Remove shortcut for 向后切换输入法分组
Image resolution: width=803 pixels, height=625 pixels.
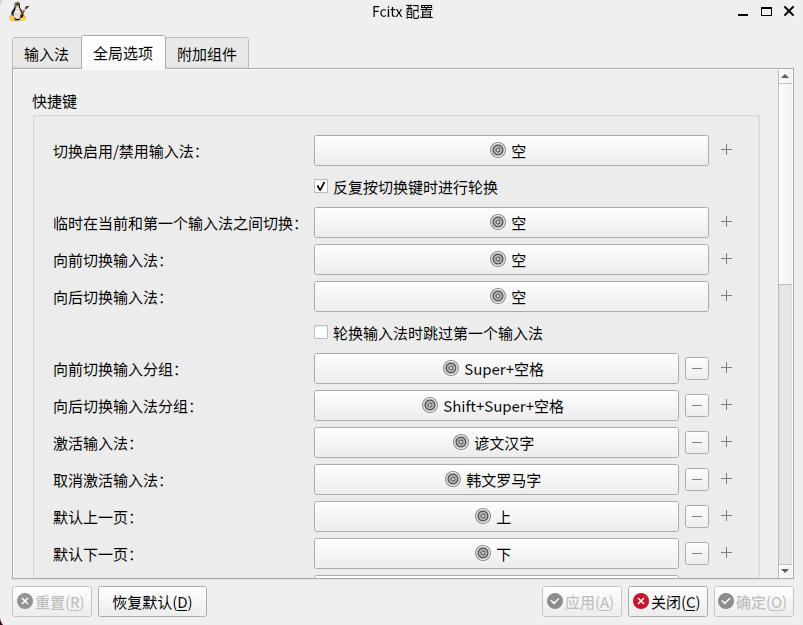tap(697, 405)
